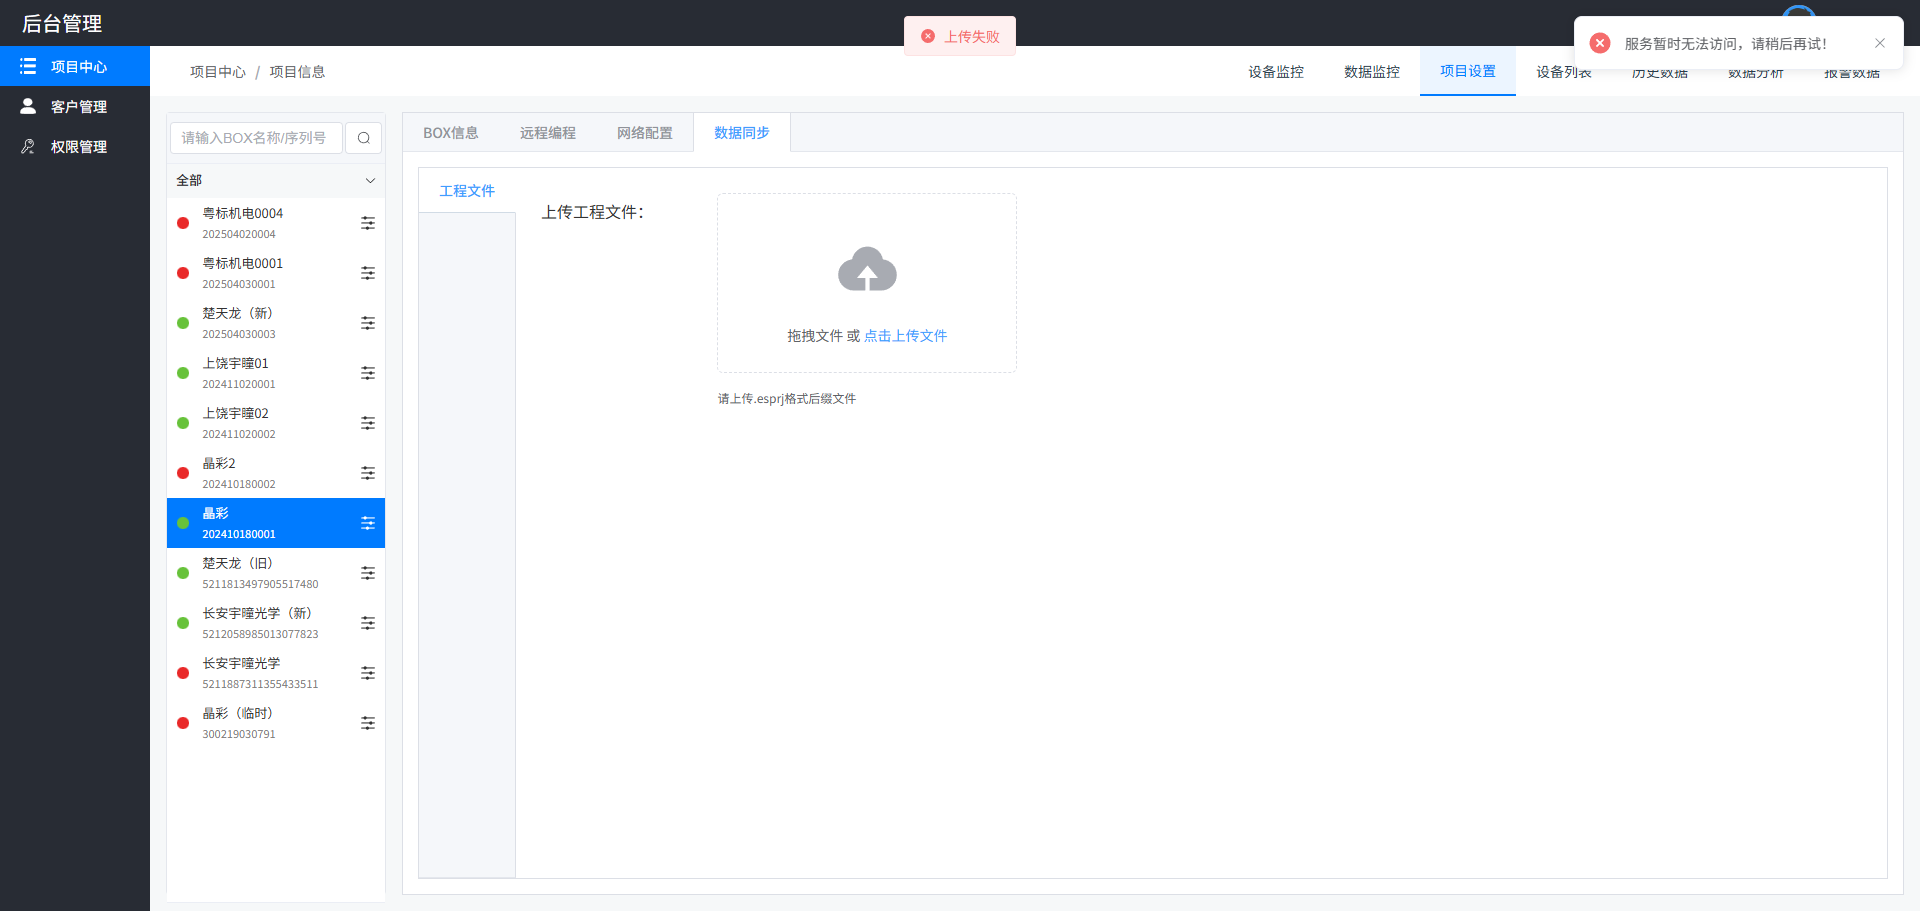Click the 上传失败 message text

(x=972, y=36)
